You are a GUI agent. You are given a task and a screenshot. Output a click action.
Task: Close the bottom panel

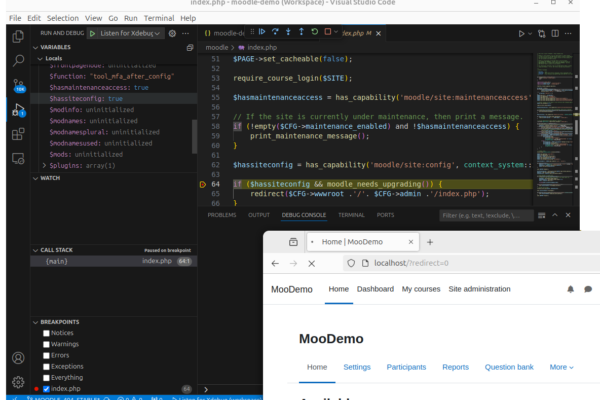point(568,215)
